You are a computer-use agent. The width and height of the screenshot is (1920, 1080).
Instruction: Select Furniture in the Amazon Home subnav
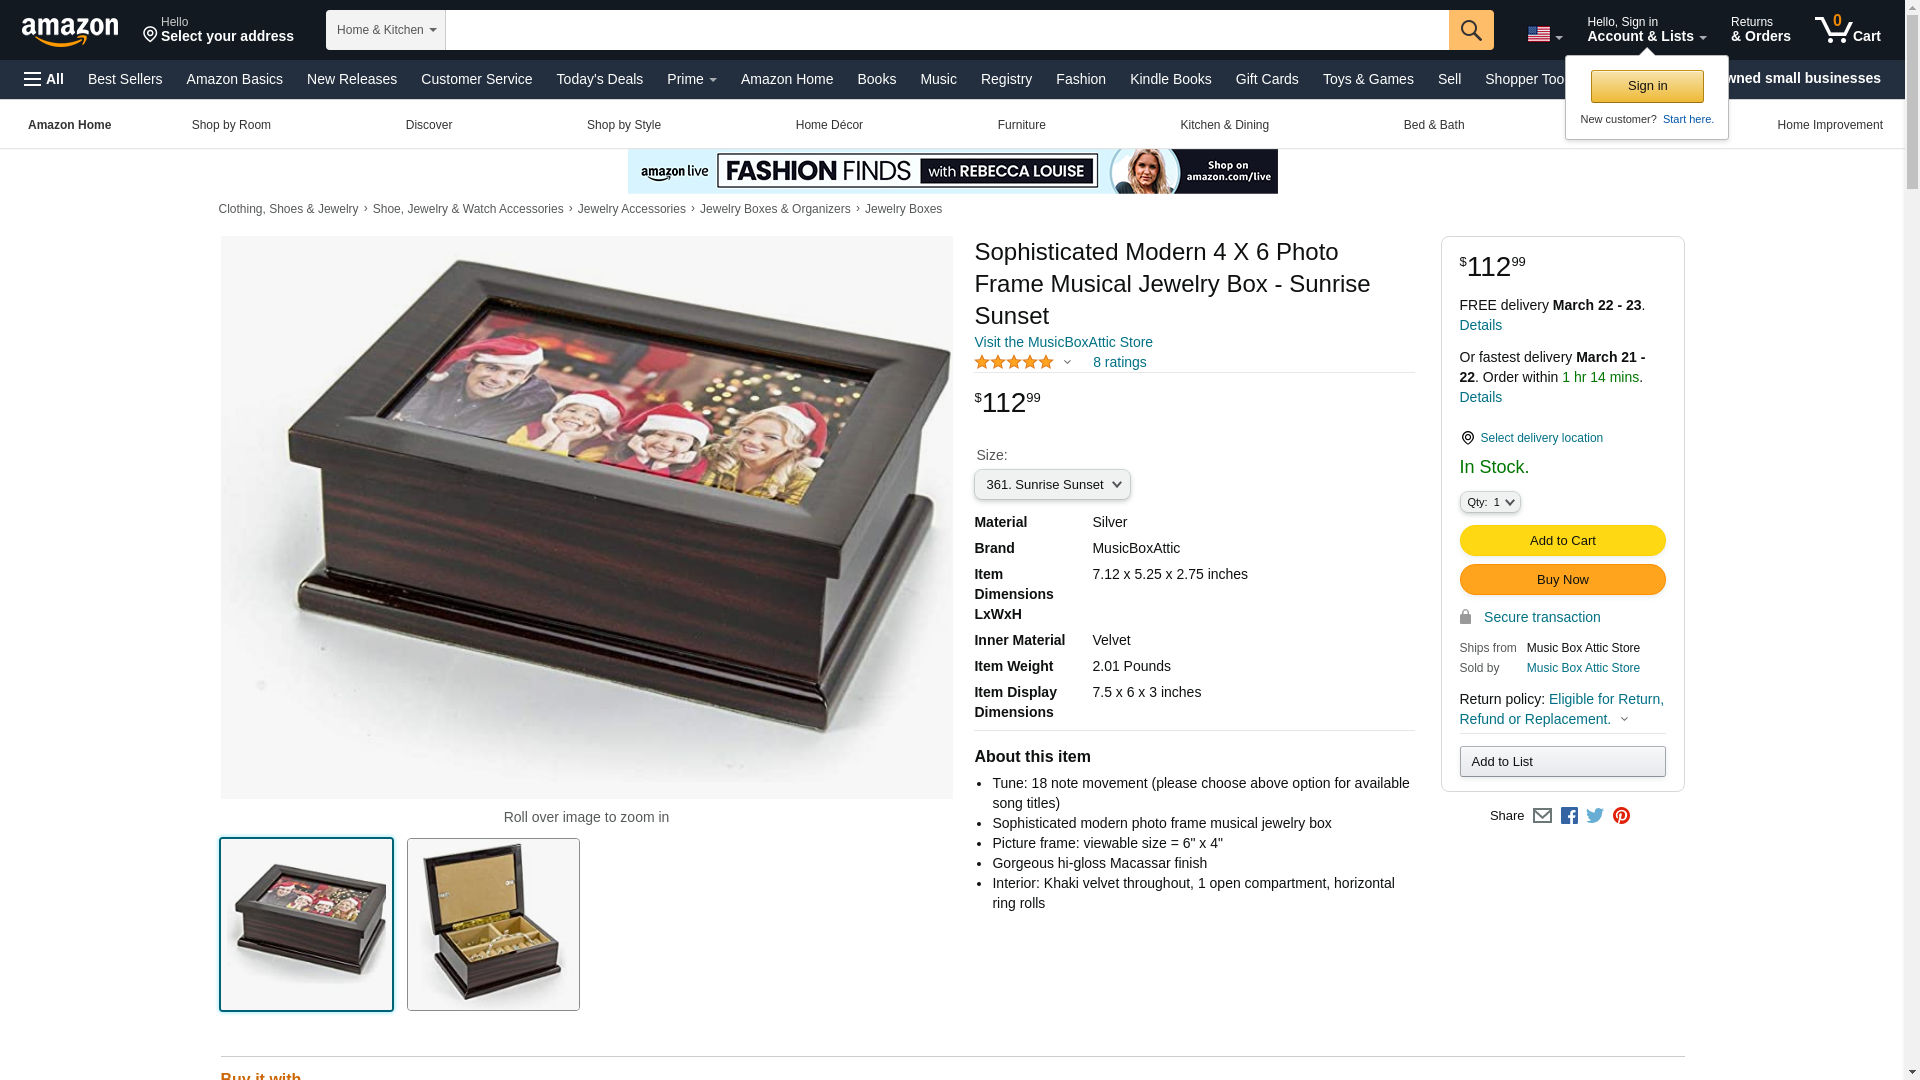(x=1021, y=125)
